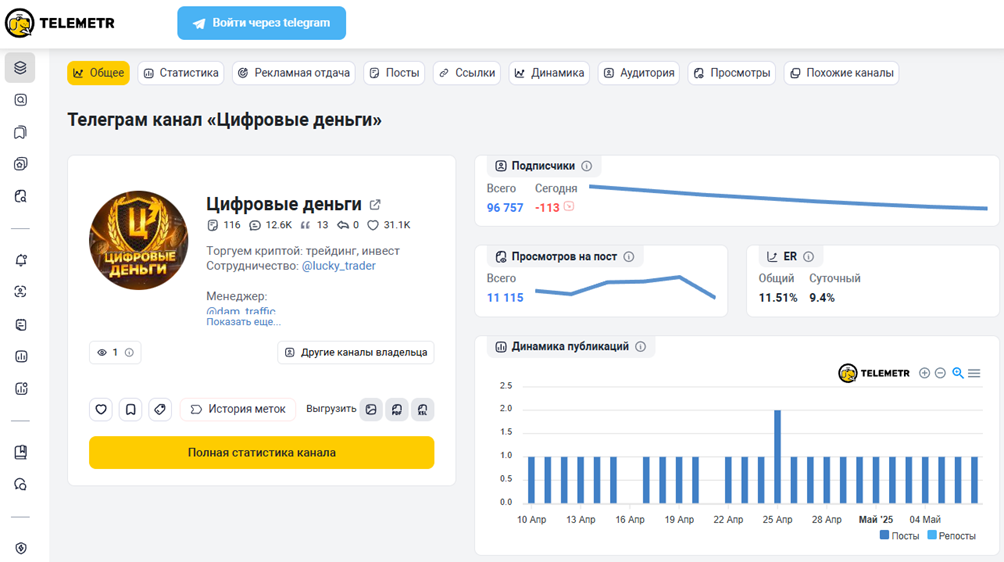
Task: Open channel external link icon beside title
Action: (375, 204)
